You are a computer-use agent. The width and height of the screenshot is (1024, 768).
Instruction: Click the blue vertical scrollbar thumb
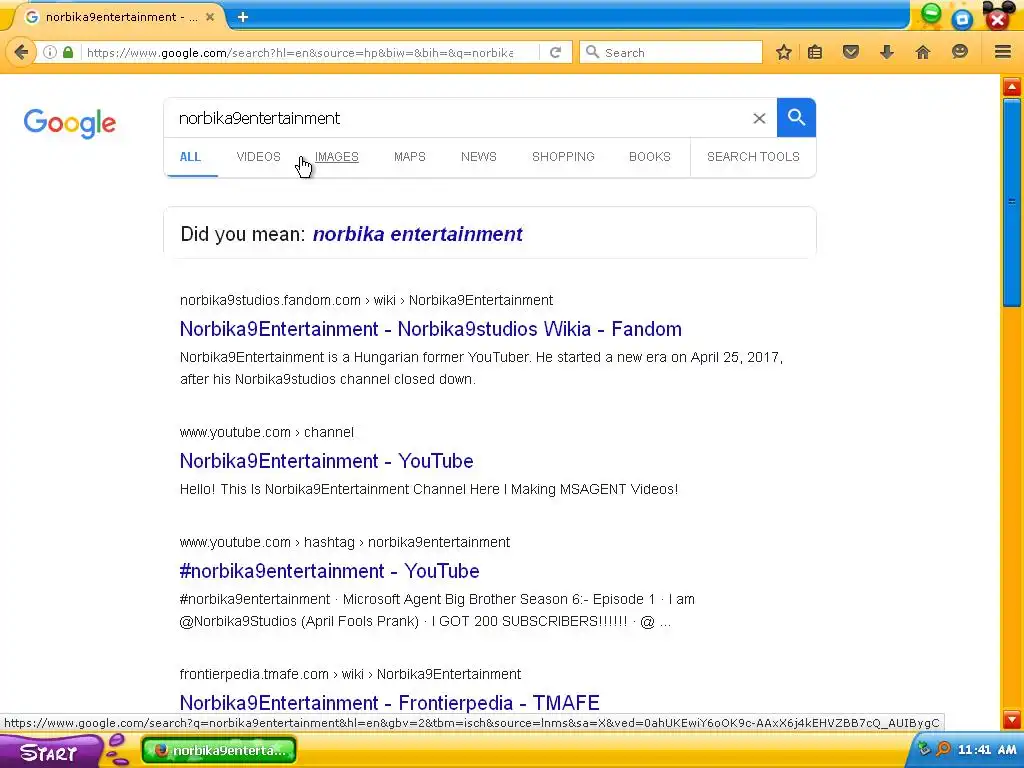click(1012, 201)
